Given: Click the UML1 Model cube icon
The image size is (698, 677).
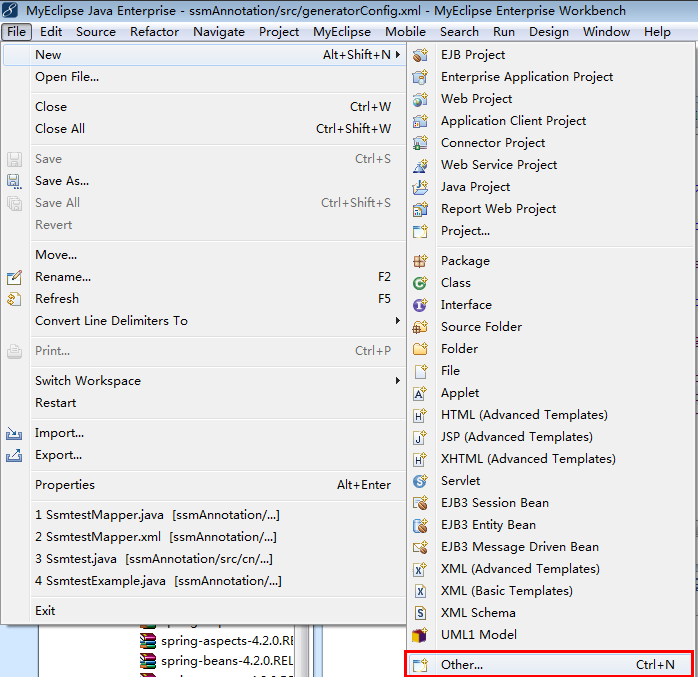Looking at the screenshot, I should pos(420,635).
